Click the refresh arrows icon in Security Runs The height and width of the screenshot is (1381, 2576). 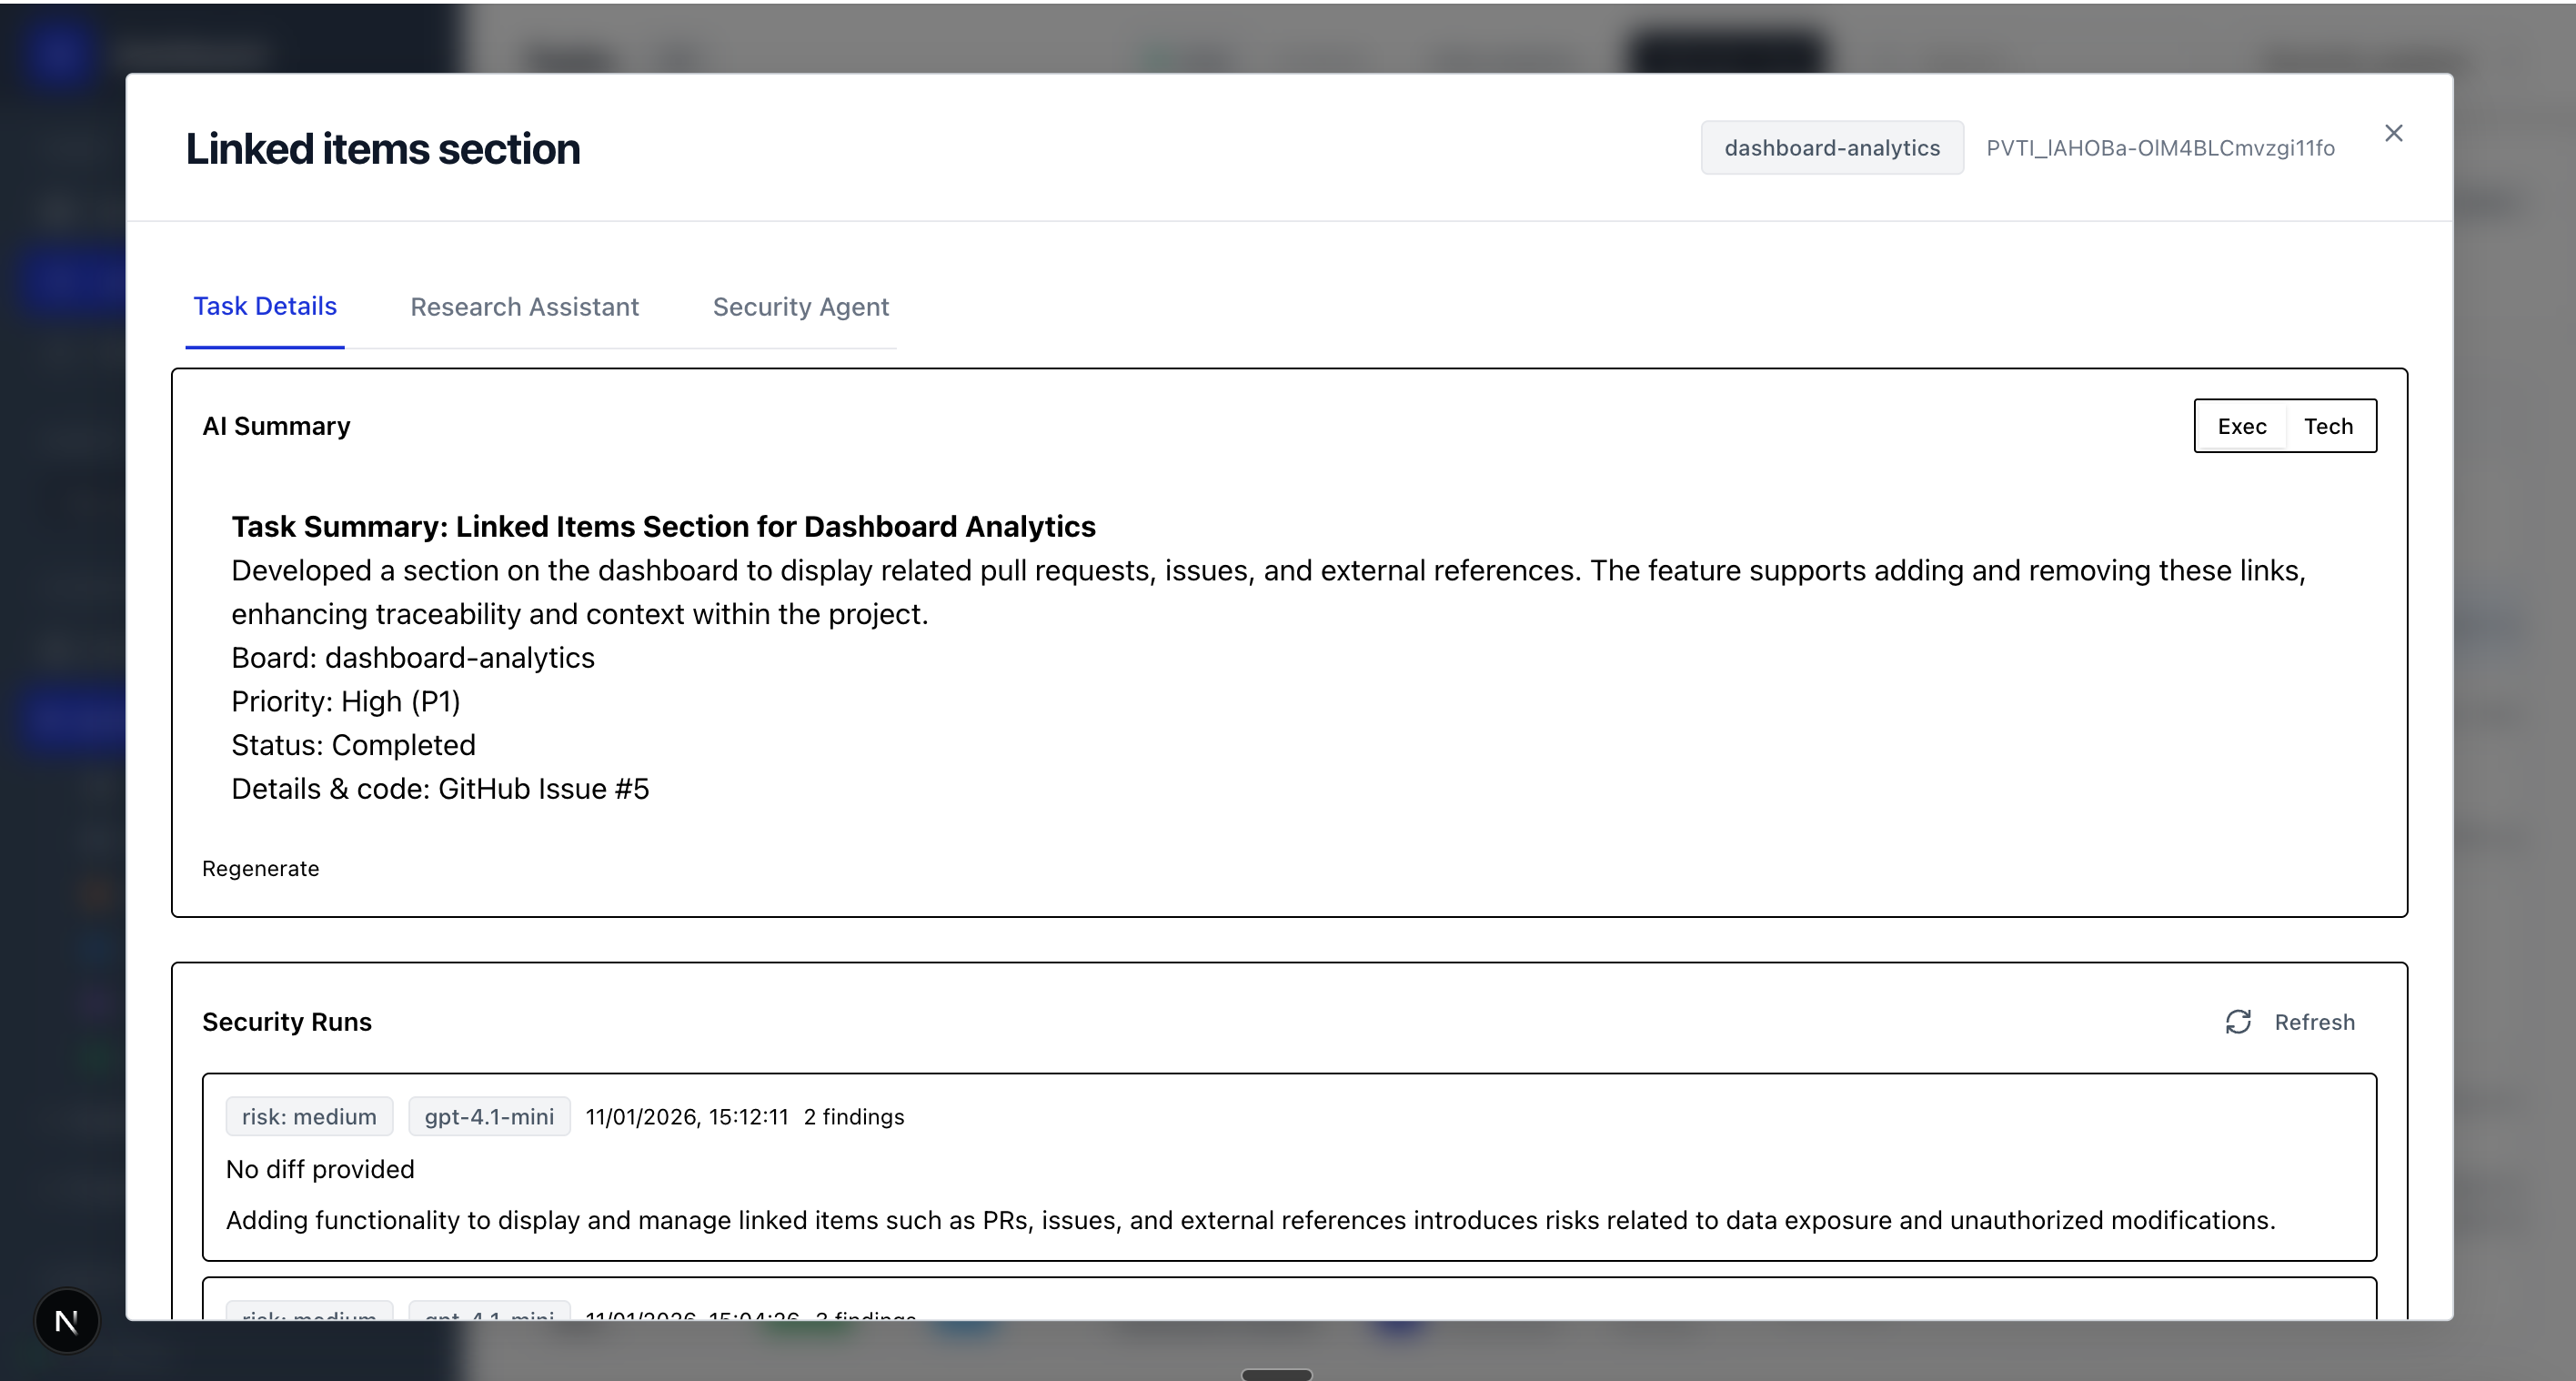pyautogui.click(x=2238, y=1021)
